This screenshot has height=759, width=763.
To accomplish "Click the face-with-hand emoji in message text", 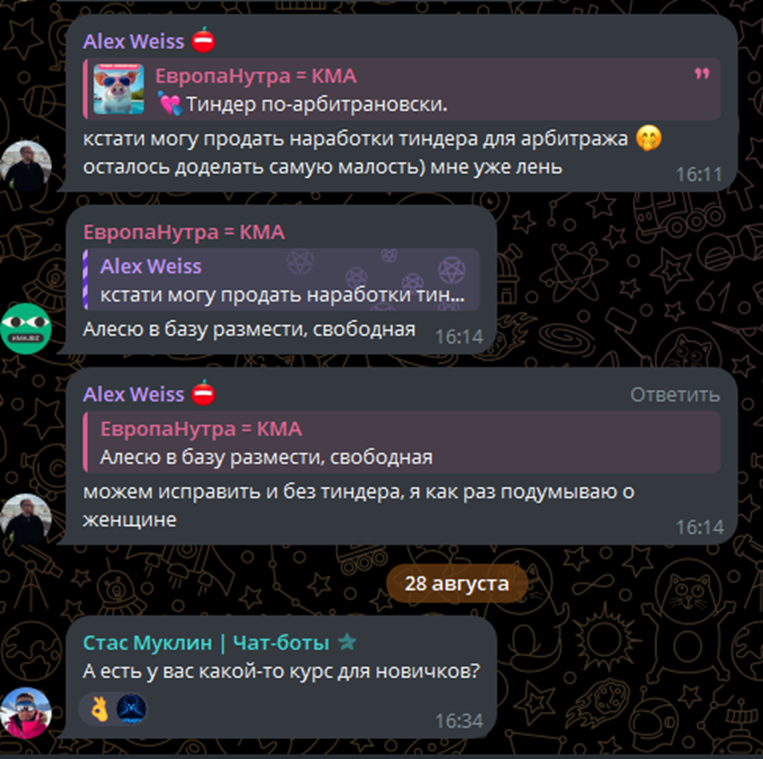I will (x=649, y=138).
